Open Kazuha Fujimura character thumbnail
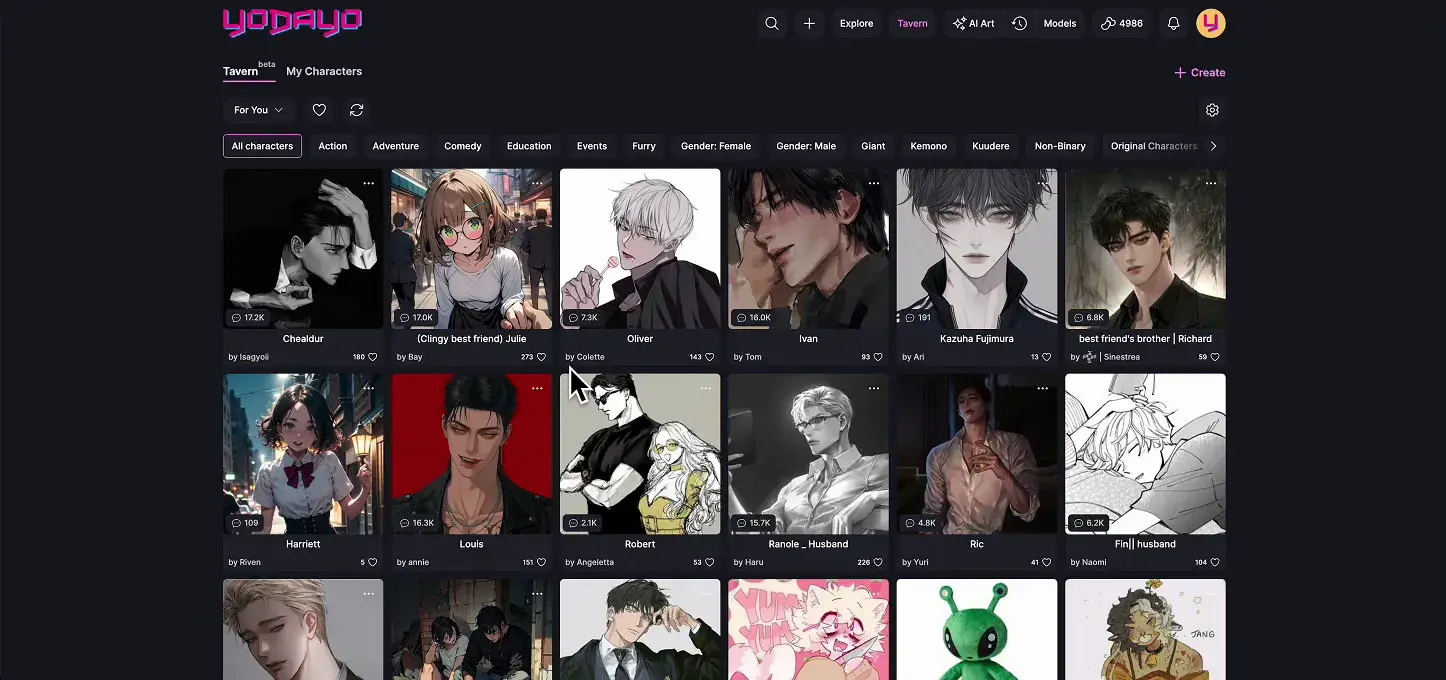Viewport: 1446px width, 680px height. (976, 248)
